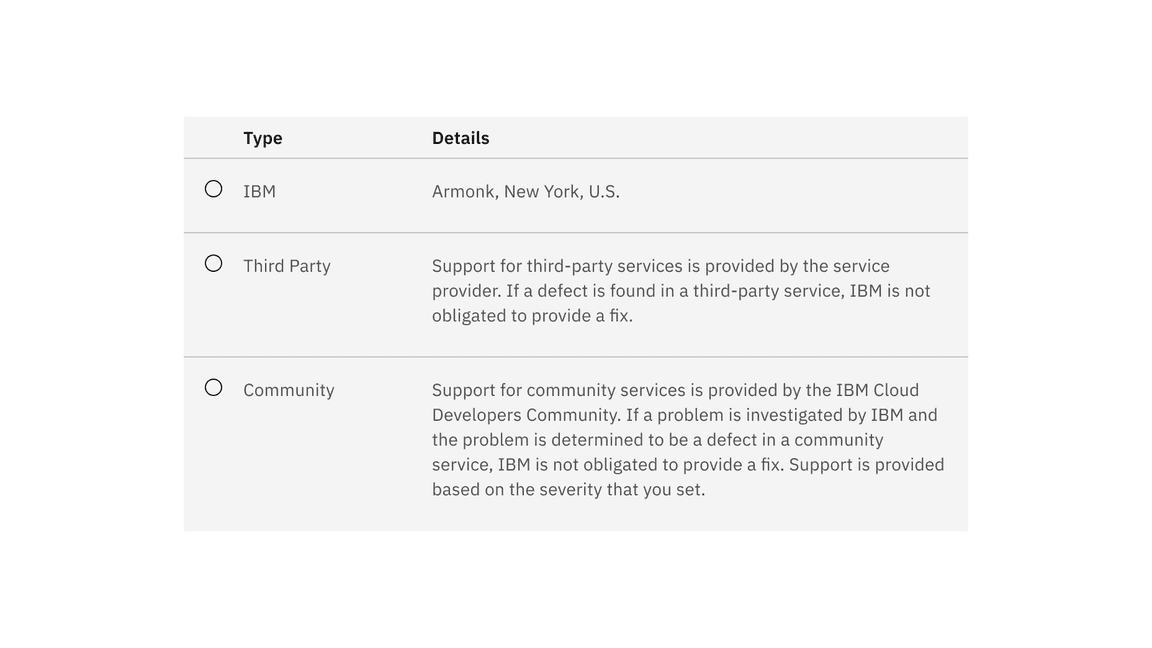Click 'Developers Community' line in Community details
The width and height of the screenshot is (1152, 648).
[685, 415]
